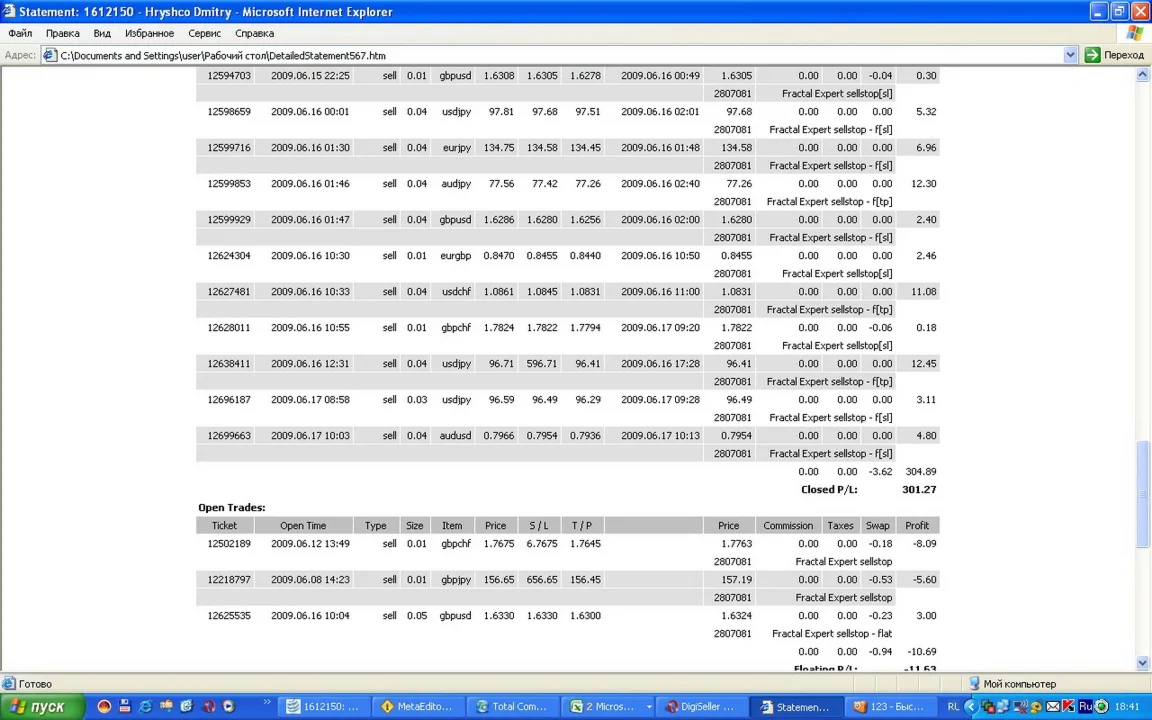This screenshot has height=720, width=1152.
Task: Switch to DigiSeller taskbar window
Action: click(x=703, y=707)
